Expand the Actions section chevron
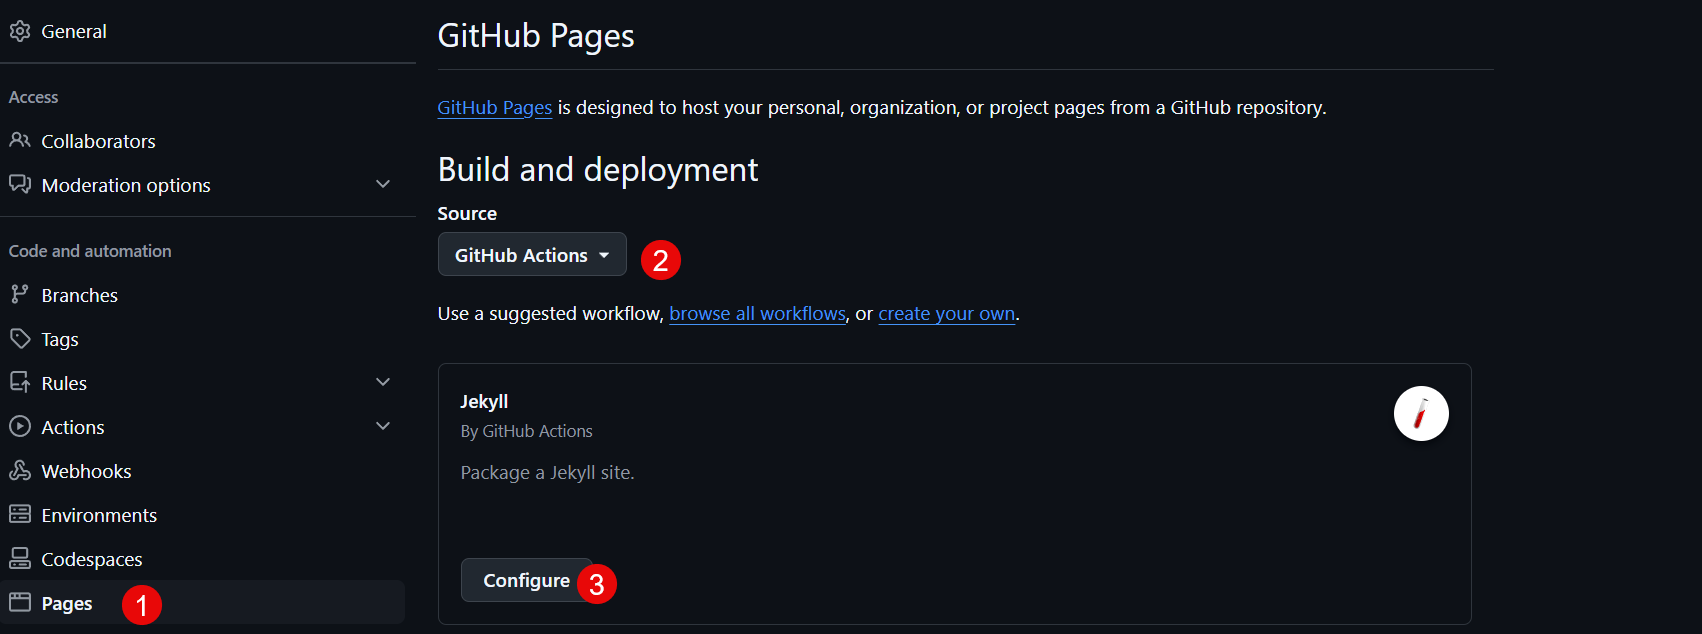 click(x=383, y=426)
